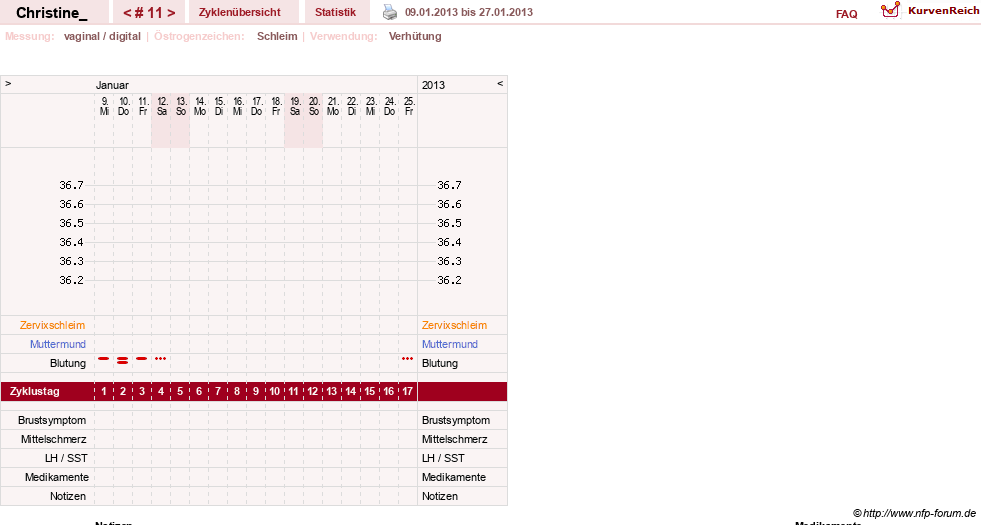Click the date column '20. So'
This screenshot has width=981, height=525.
313,106
